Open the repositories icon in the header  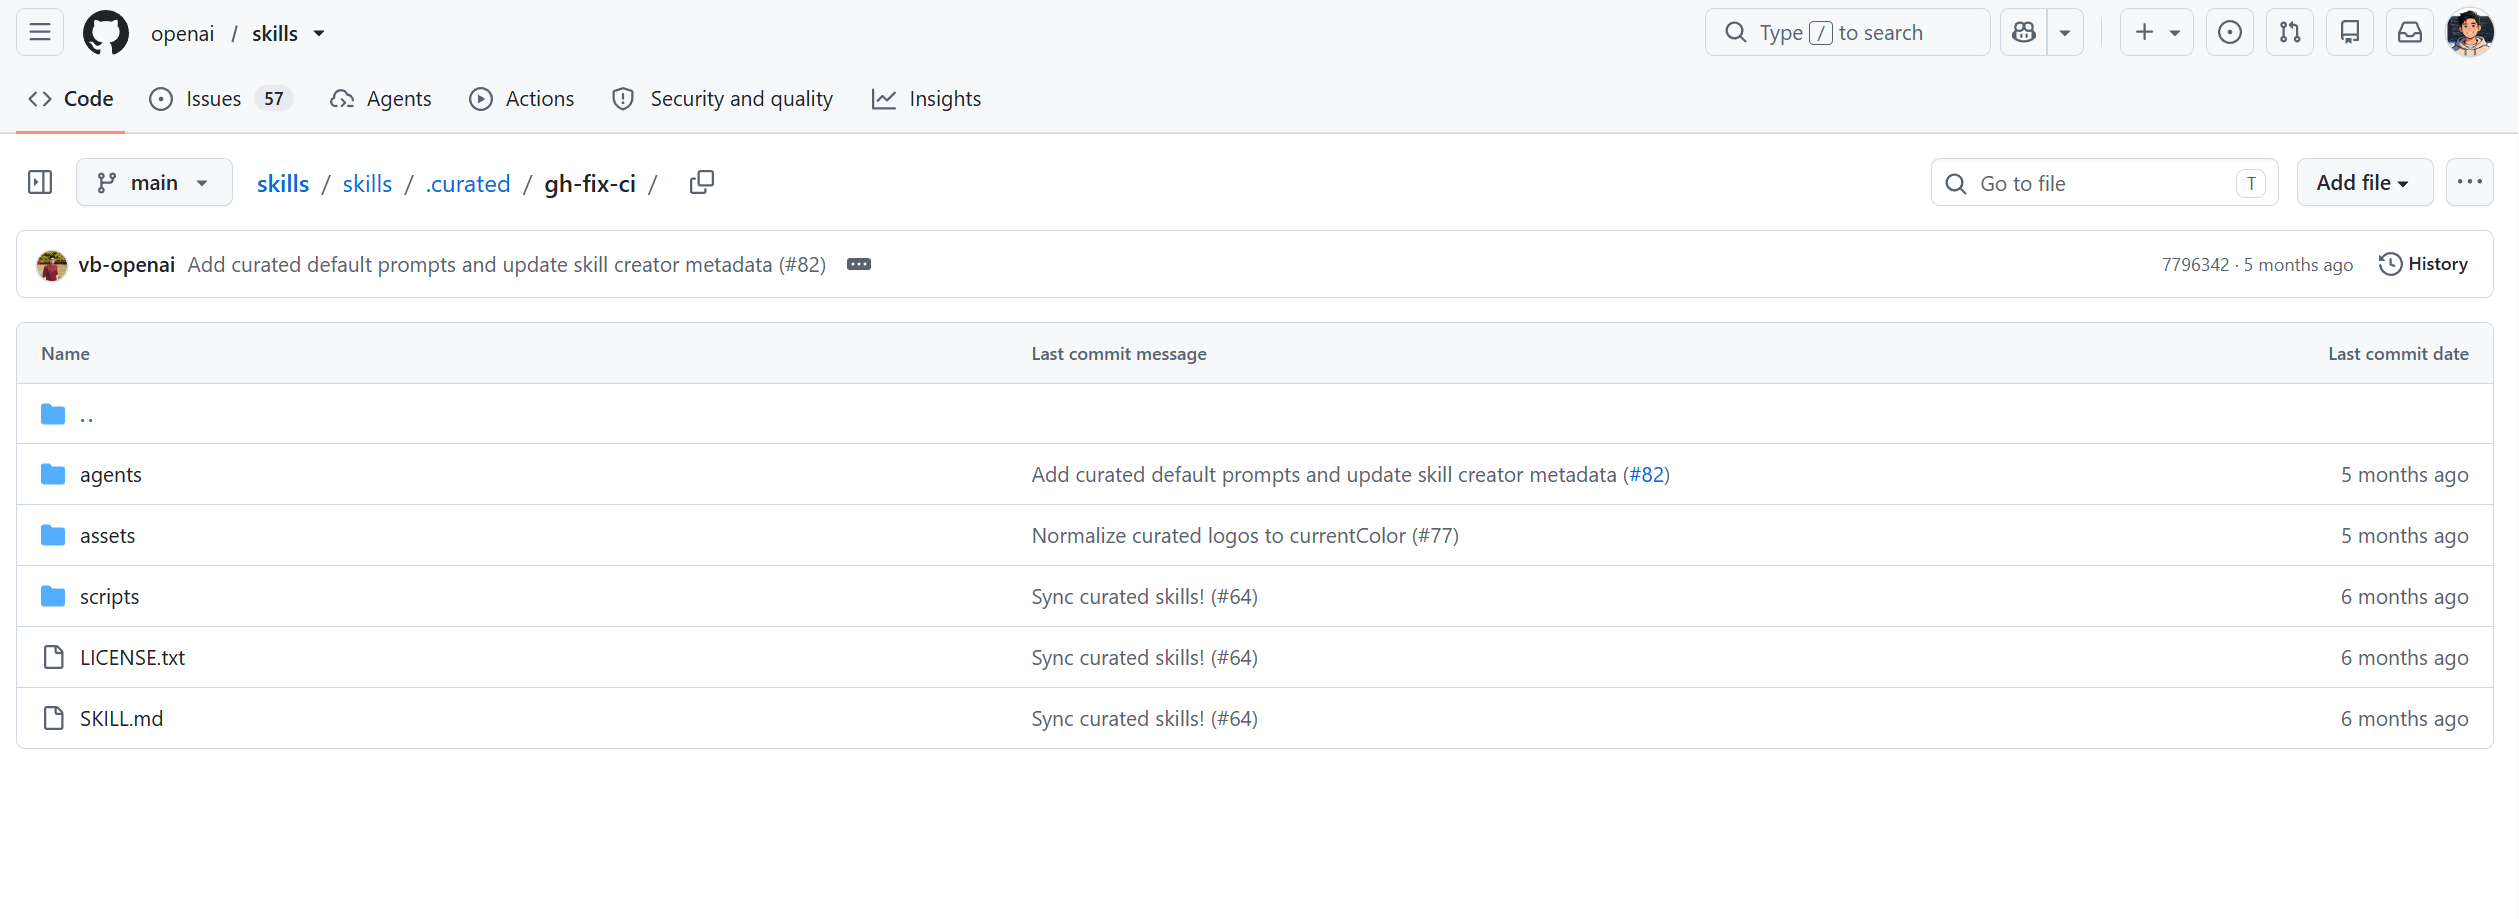pos(2350,32)
